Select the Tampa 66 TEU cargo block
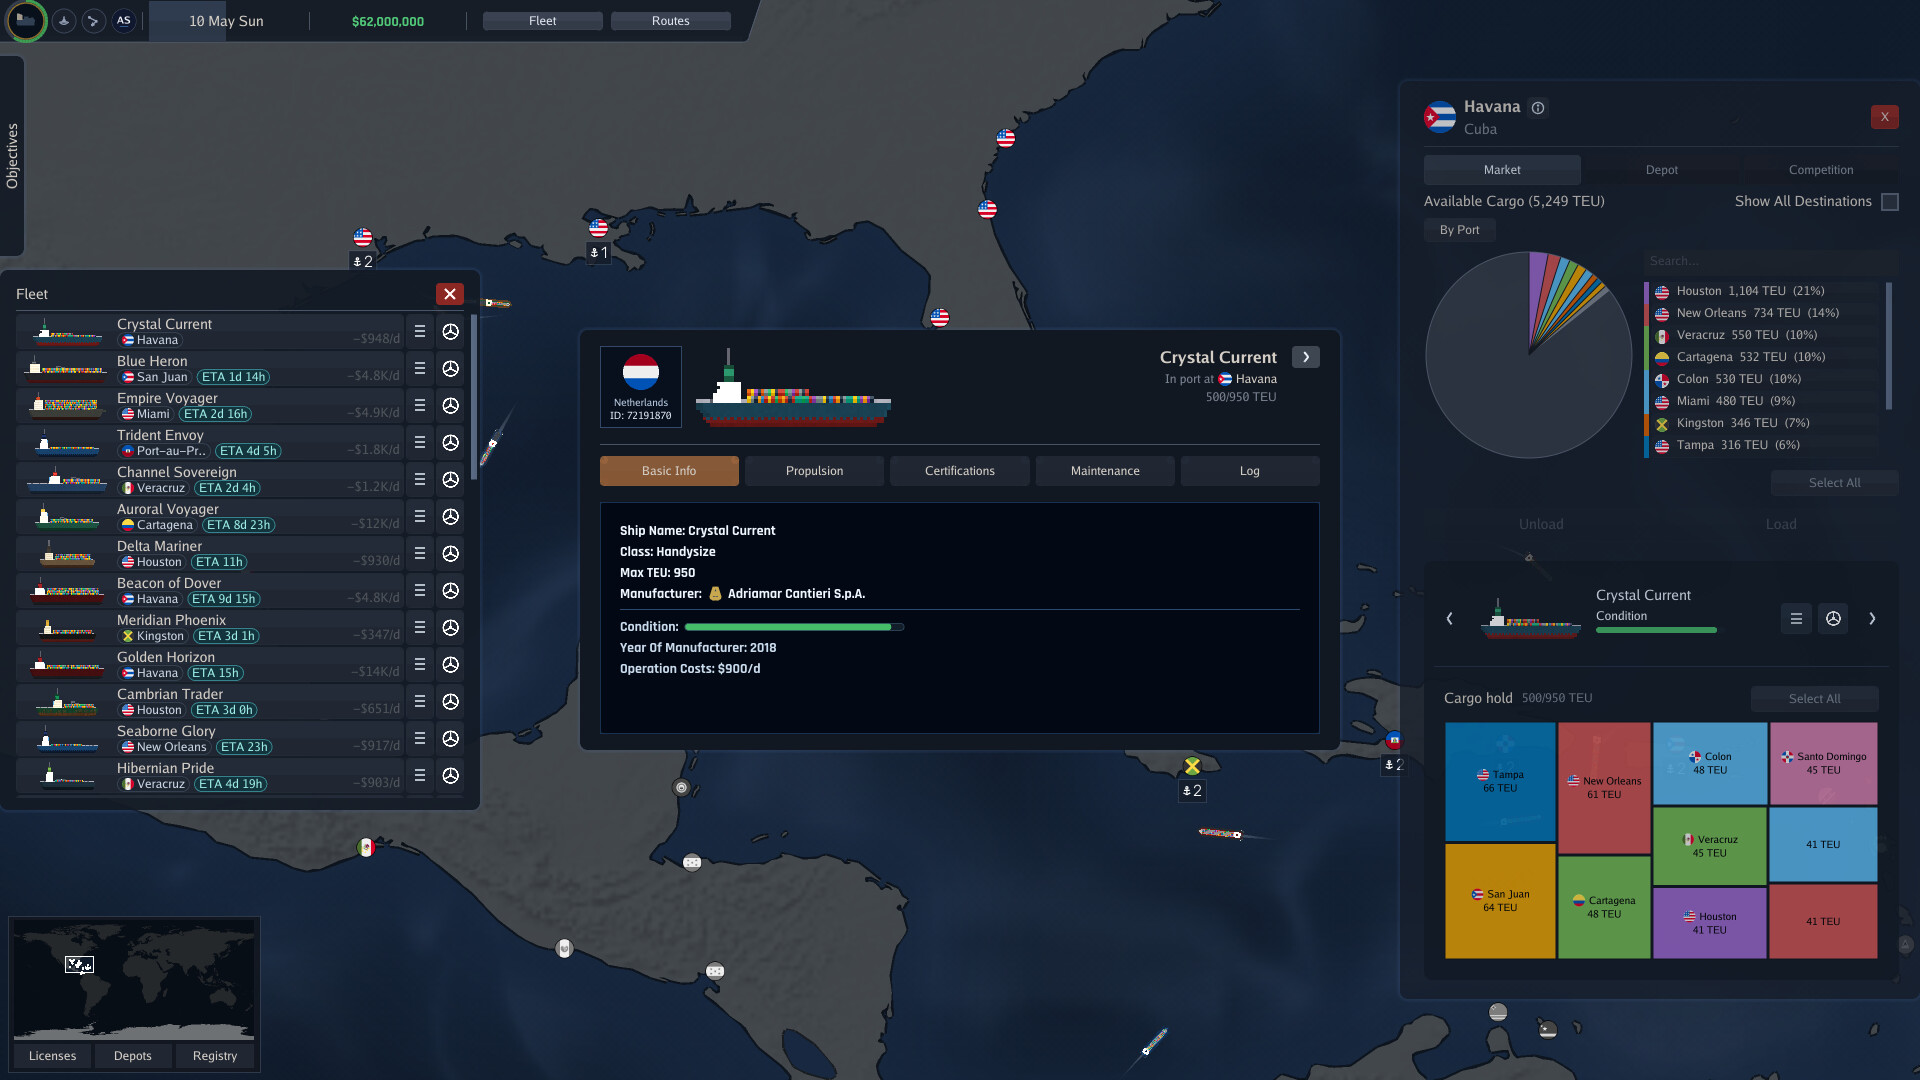 coord(1500,782)
